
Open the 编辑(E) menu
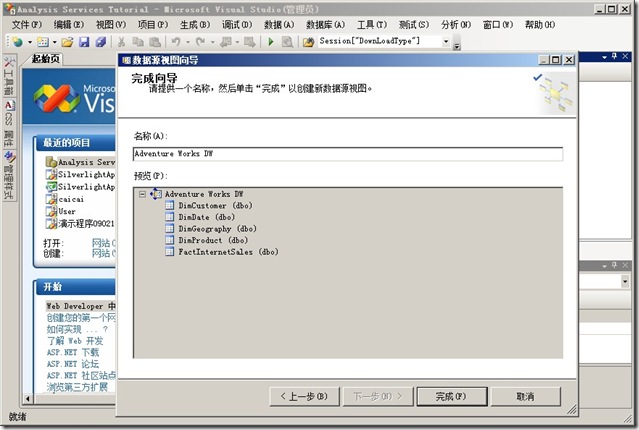[x=69, y=25]
